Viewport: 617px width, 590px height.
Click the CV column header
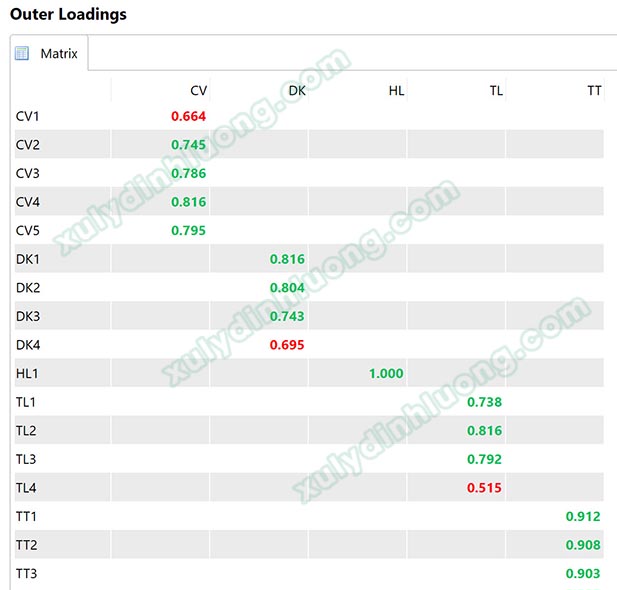pyautogui.click(x=198, y=91)
